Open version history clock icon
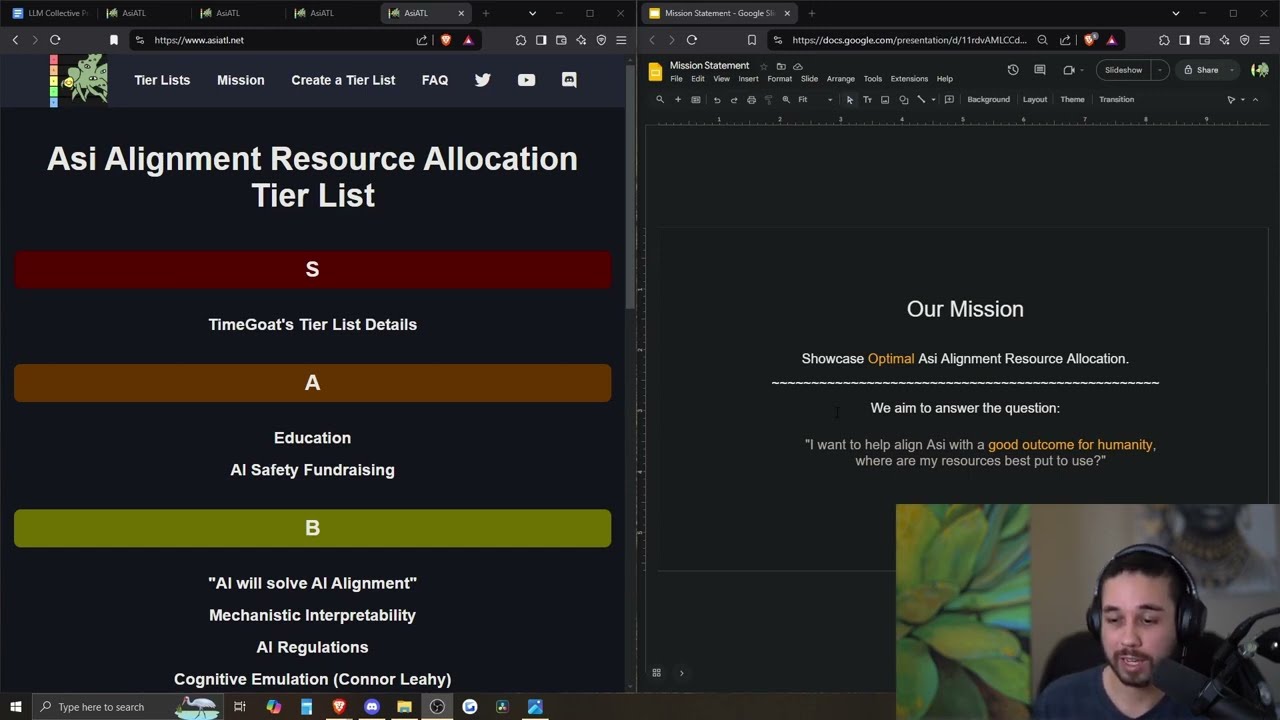The width and height of the screenshot is (1280, 720). (1013, 70)
